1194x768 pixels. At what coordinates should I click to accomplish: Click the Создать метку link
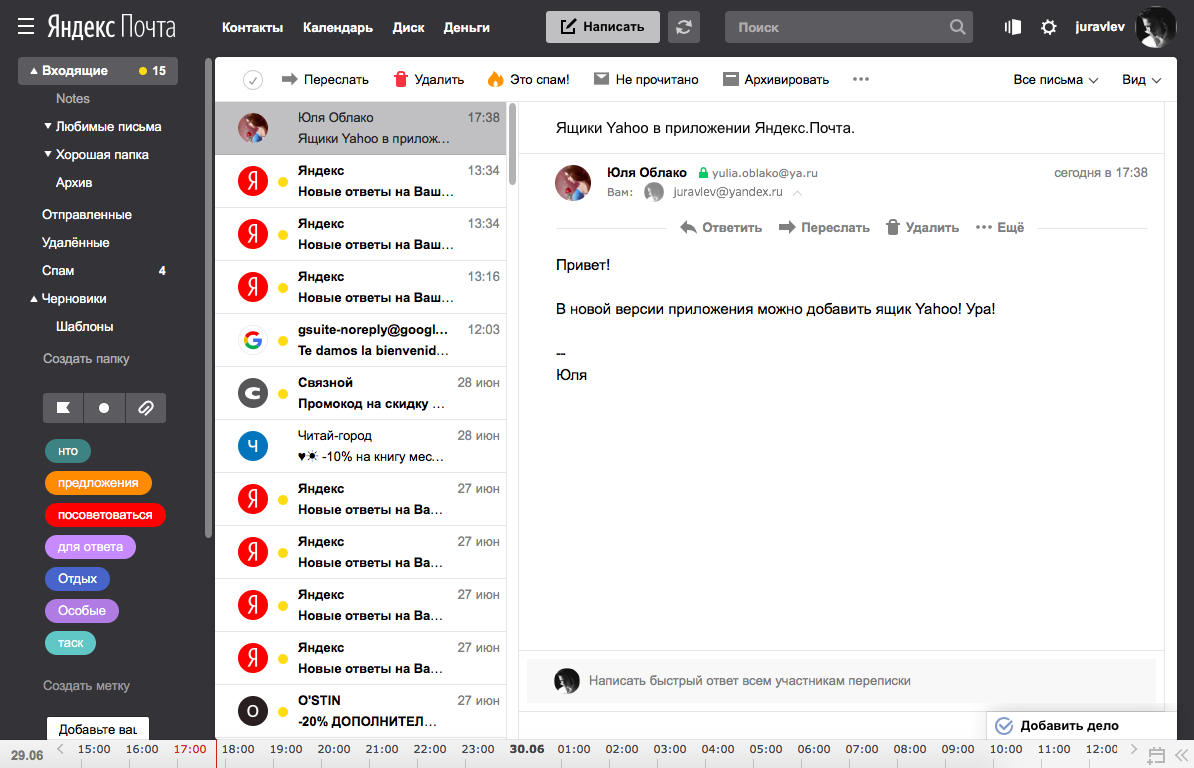point(86,686)
